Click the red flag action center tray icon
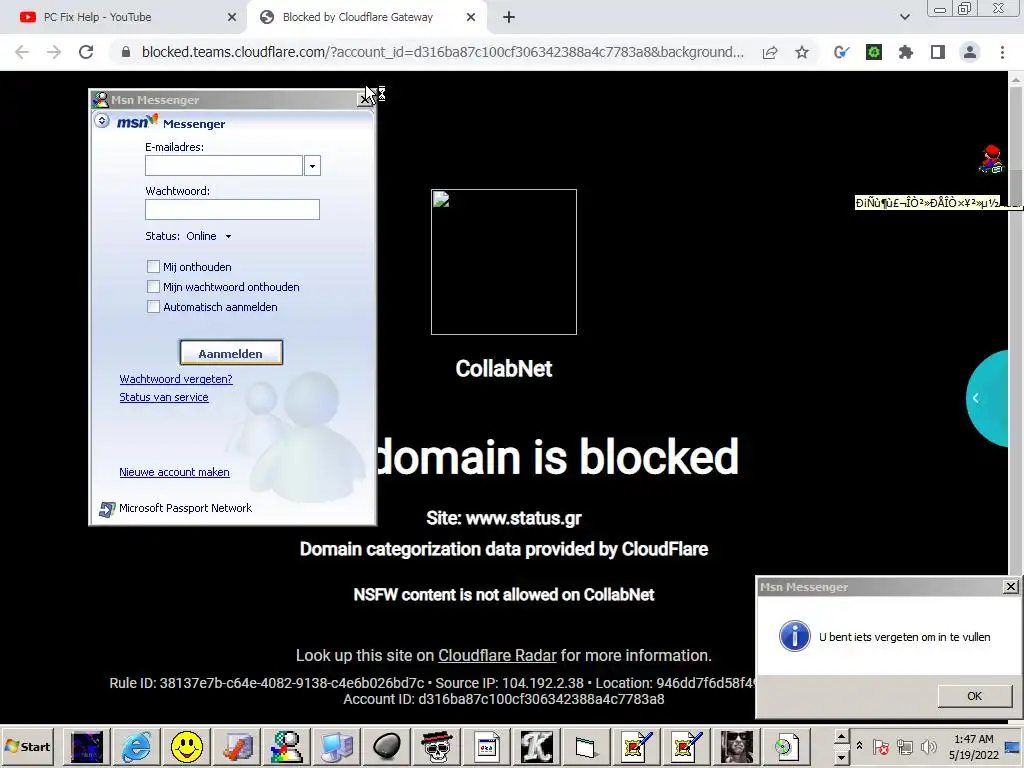1024x768 pixels. [880, 746]
